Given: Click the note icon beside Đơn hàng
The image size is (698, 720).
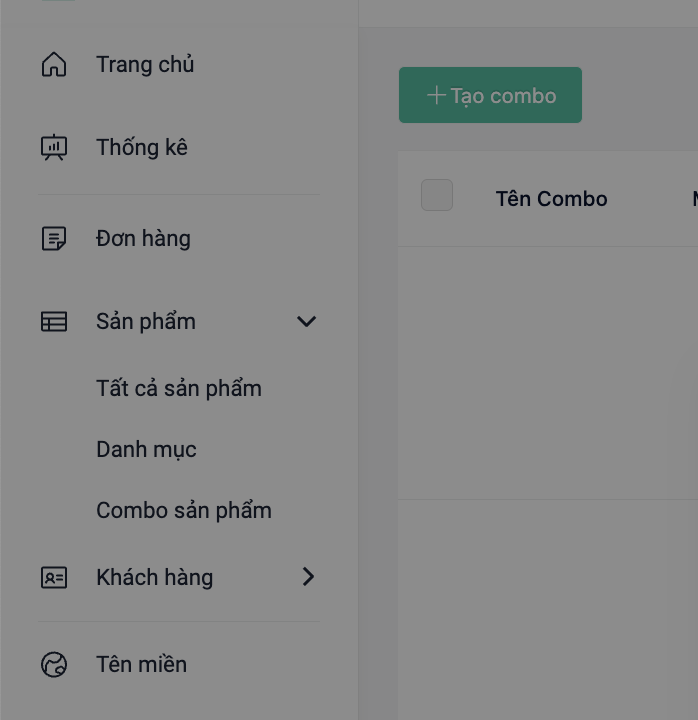Looking at the screenshot, I should point(54,239).
